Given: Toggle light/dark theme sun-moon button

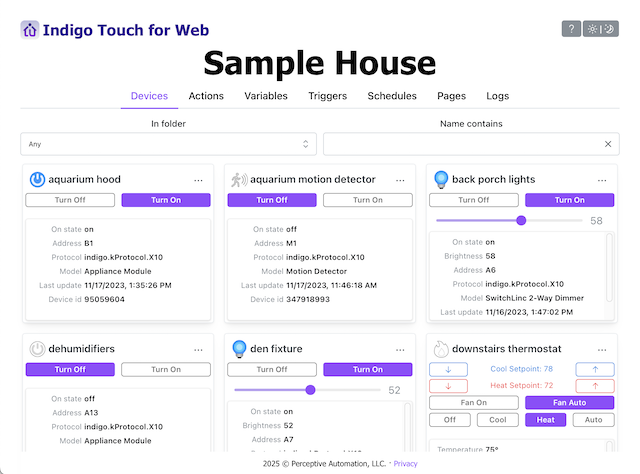Looking at the screenshot, I should [x=601, y=29].
